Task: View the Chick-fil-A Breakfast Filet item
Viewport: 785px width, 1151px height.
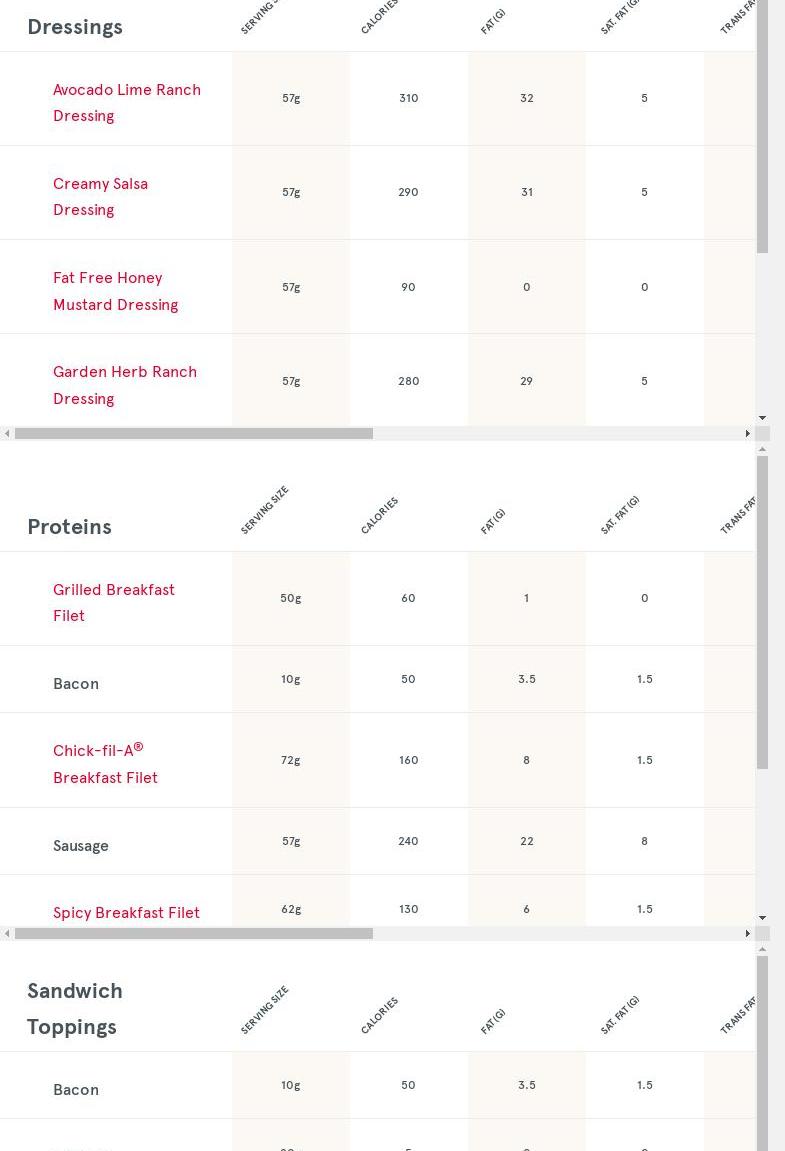Action: pos(105,764)
